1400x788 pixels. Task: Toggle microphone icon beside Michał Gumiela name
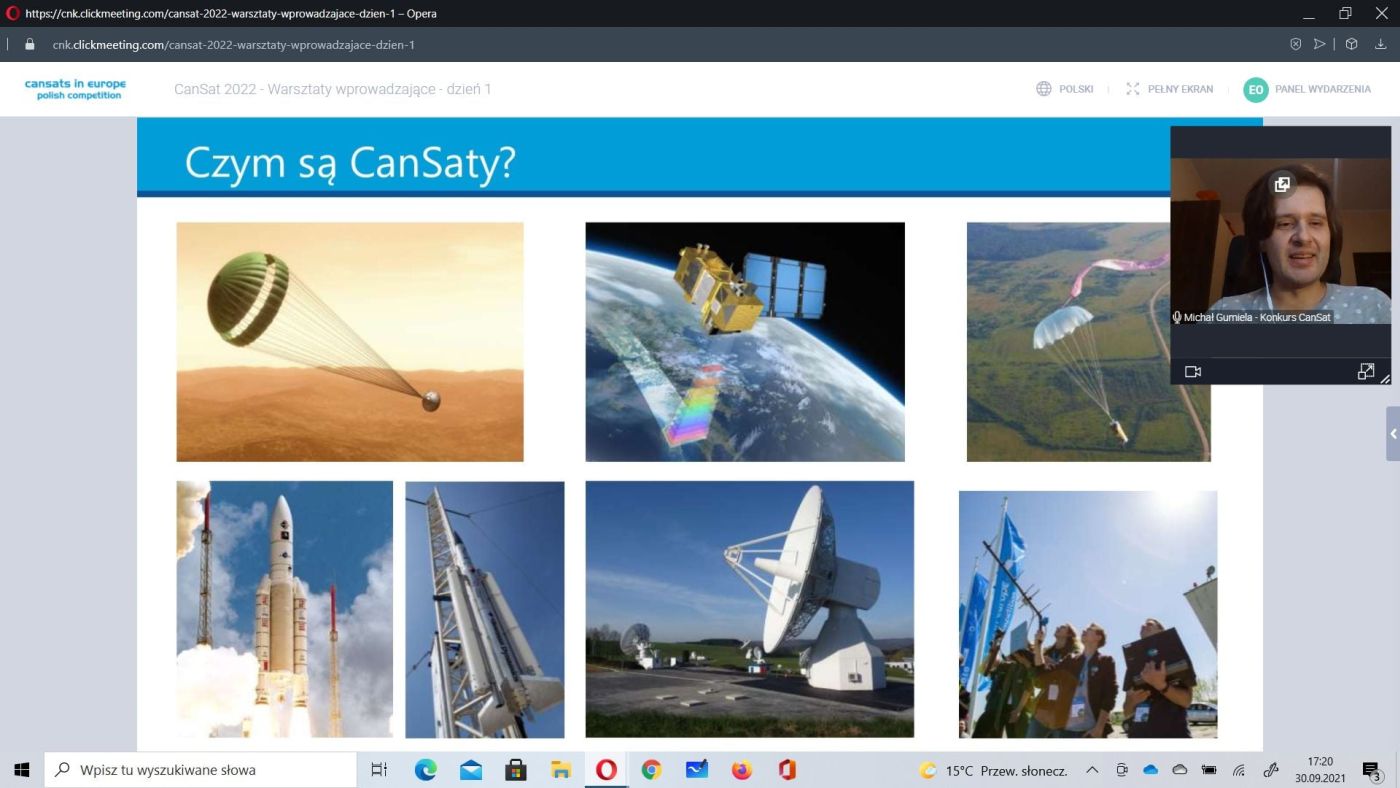tap(1177, 317)
